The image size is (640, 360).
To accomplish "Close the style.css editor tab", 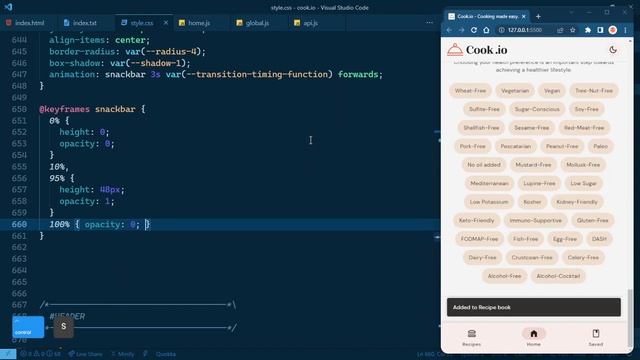I will (x=165, y=23).
